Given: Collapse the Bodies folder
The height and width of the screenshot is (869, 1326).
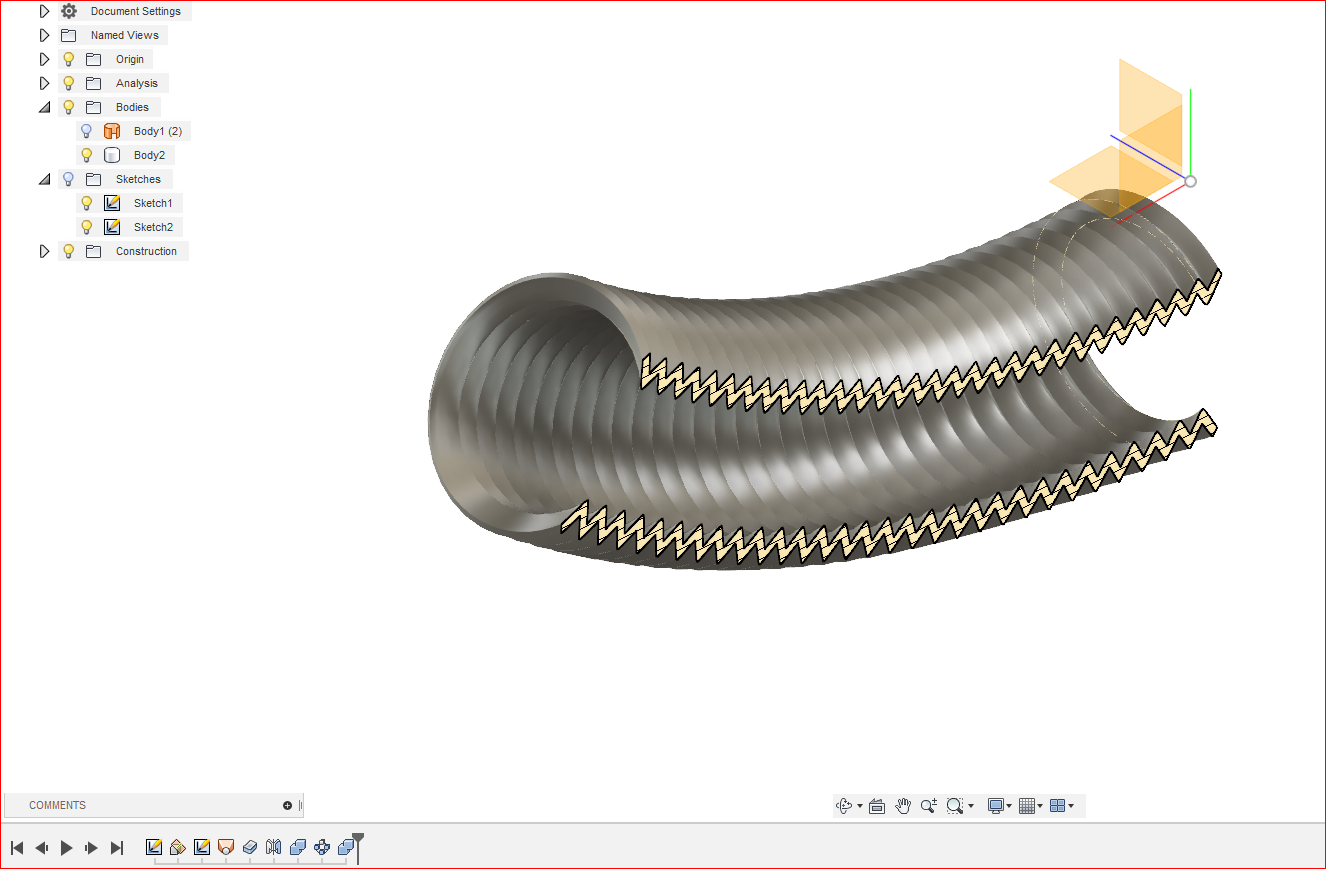Looking at the screenshot, I should [44, 107].
